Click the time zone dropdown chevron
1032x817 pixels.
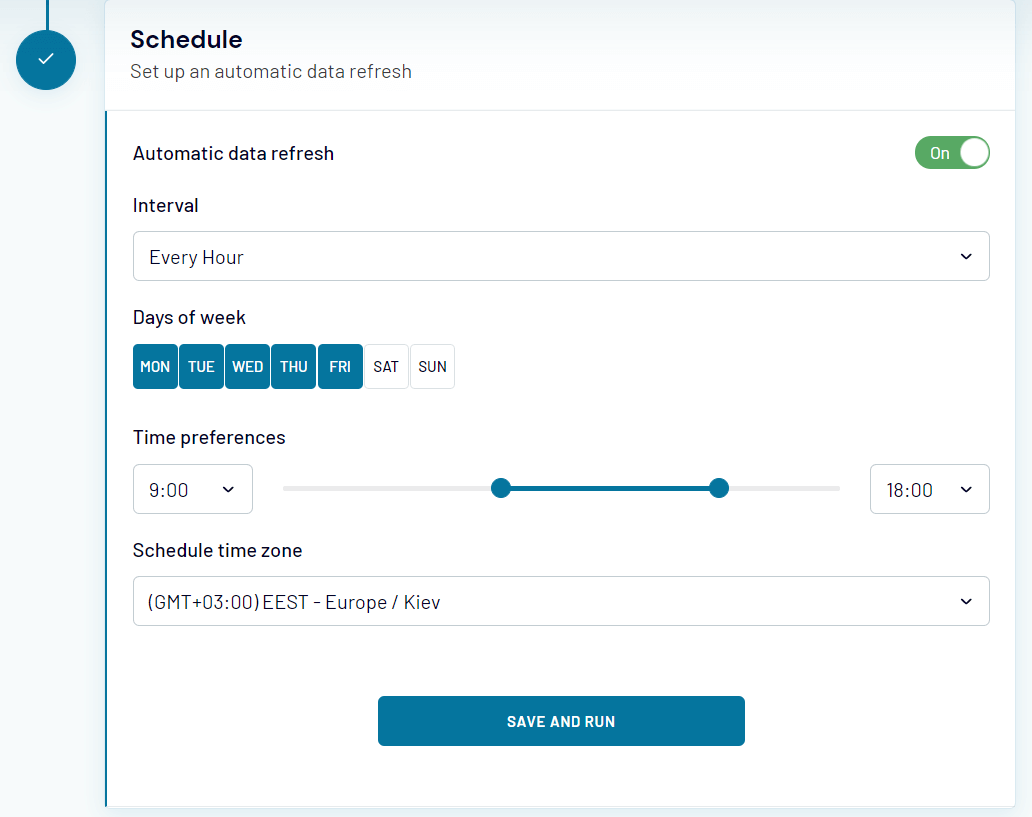966,602
